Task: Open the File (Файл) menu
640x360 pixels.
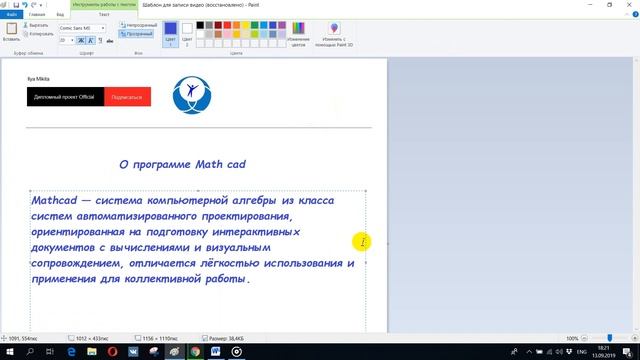Action: [11, 15]
